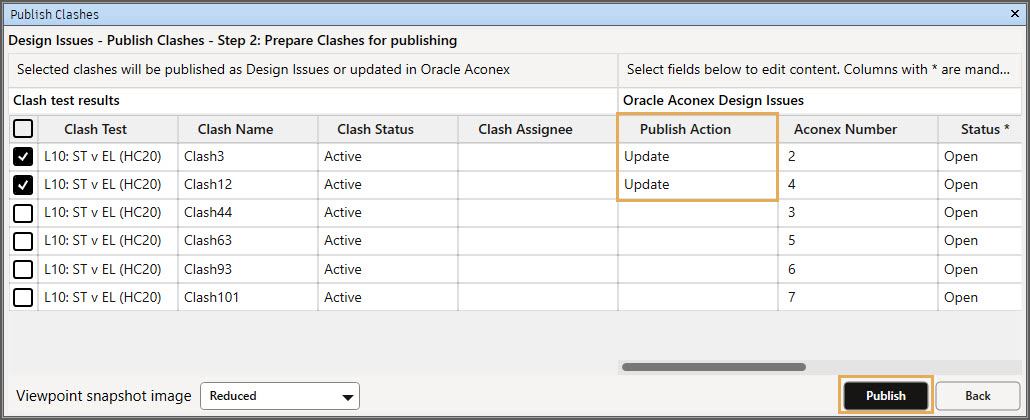The image size is (1030, 420).
Task: Select the Clash63 row checkbox
Action: pyautogui.click(x=23, y=241)
